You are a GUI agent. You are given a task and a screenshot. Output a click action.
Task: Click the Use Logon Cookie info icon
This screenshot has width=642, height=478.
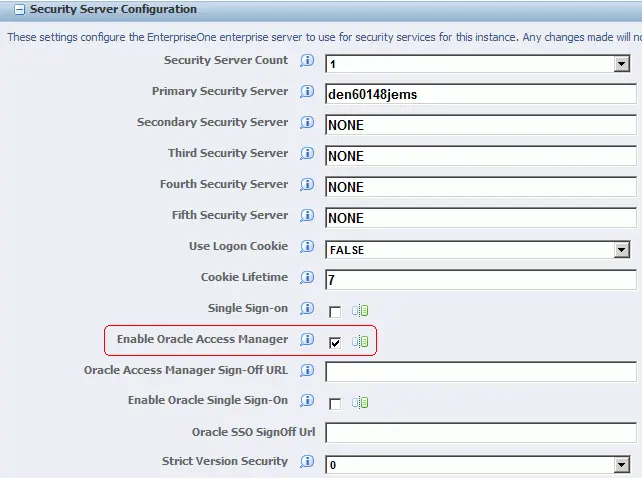pyautogui.click(x=307, y=246)
